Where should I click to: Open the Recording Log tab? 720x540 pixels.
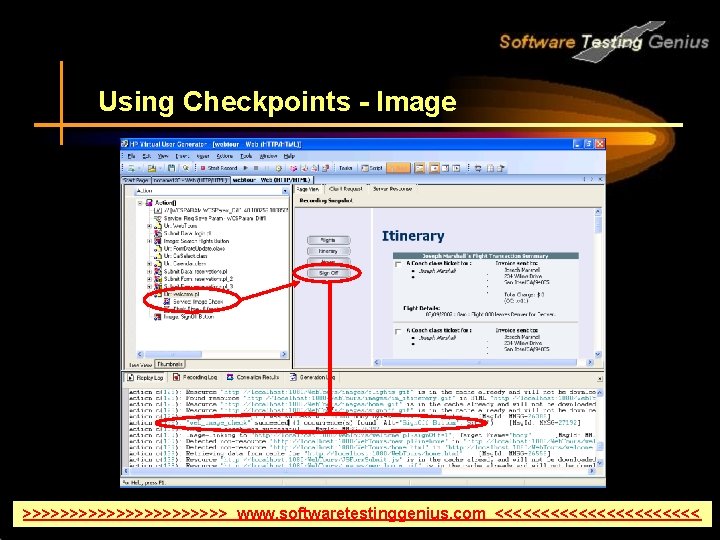coord(195,377)
